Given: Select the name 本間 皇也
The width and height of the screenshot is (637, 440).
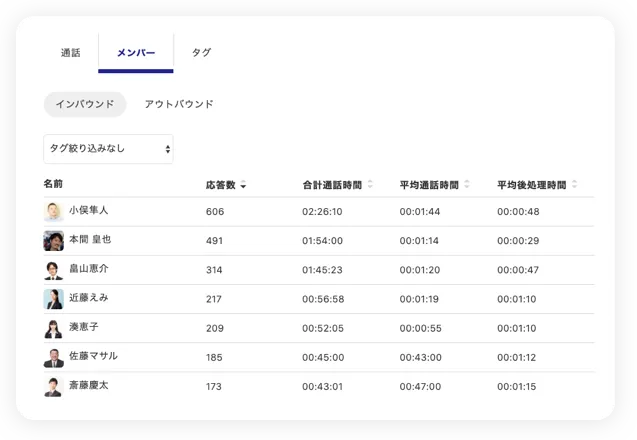Looking at the screenshot, I should (x=90, y=240).
